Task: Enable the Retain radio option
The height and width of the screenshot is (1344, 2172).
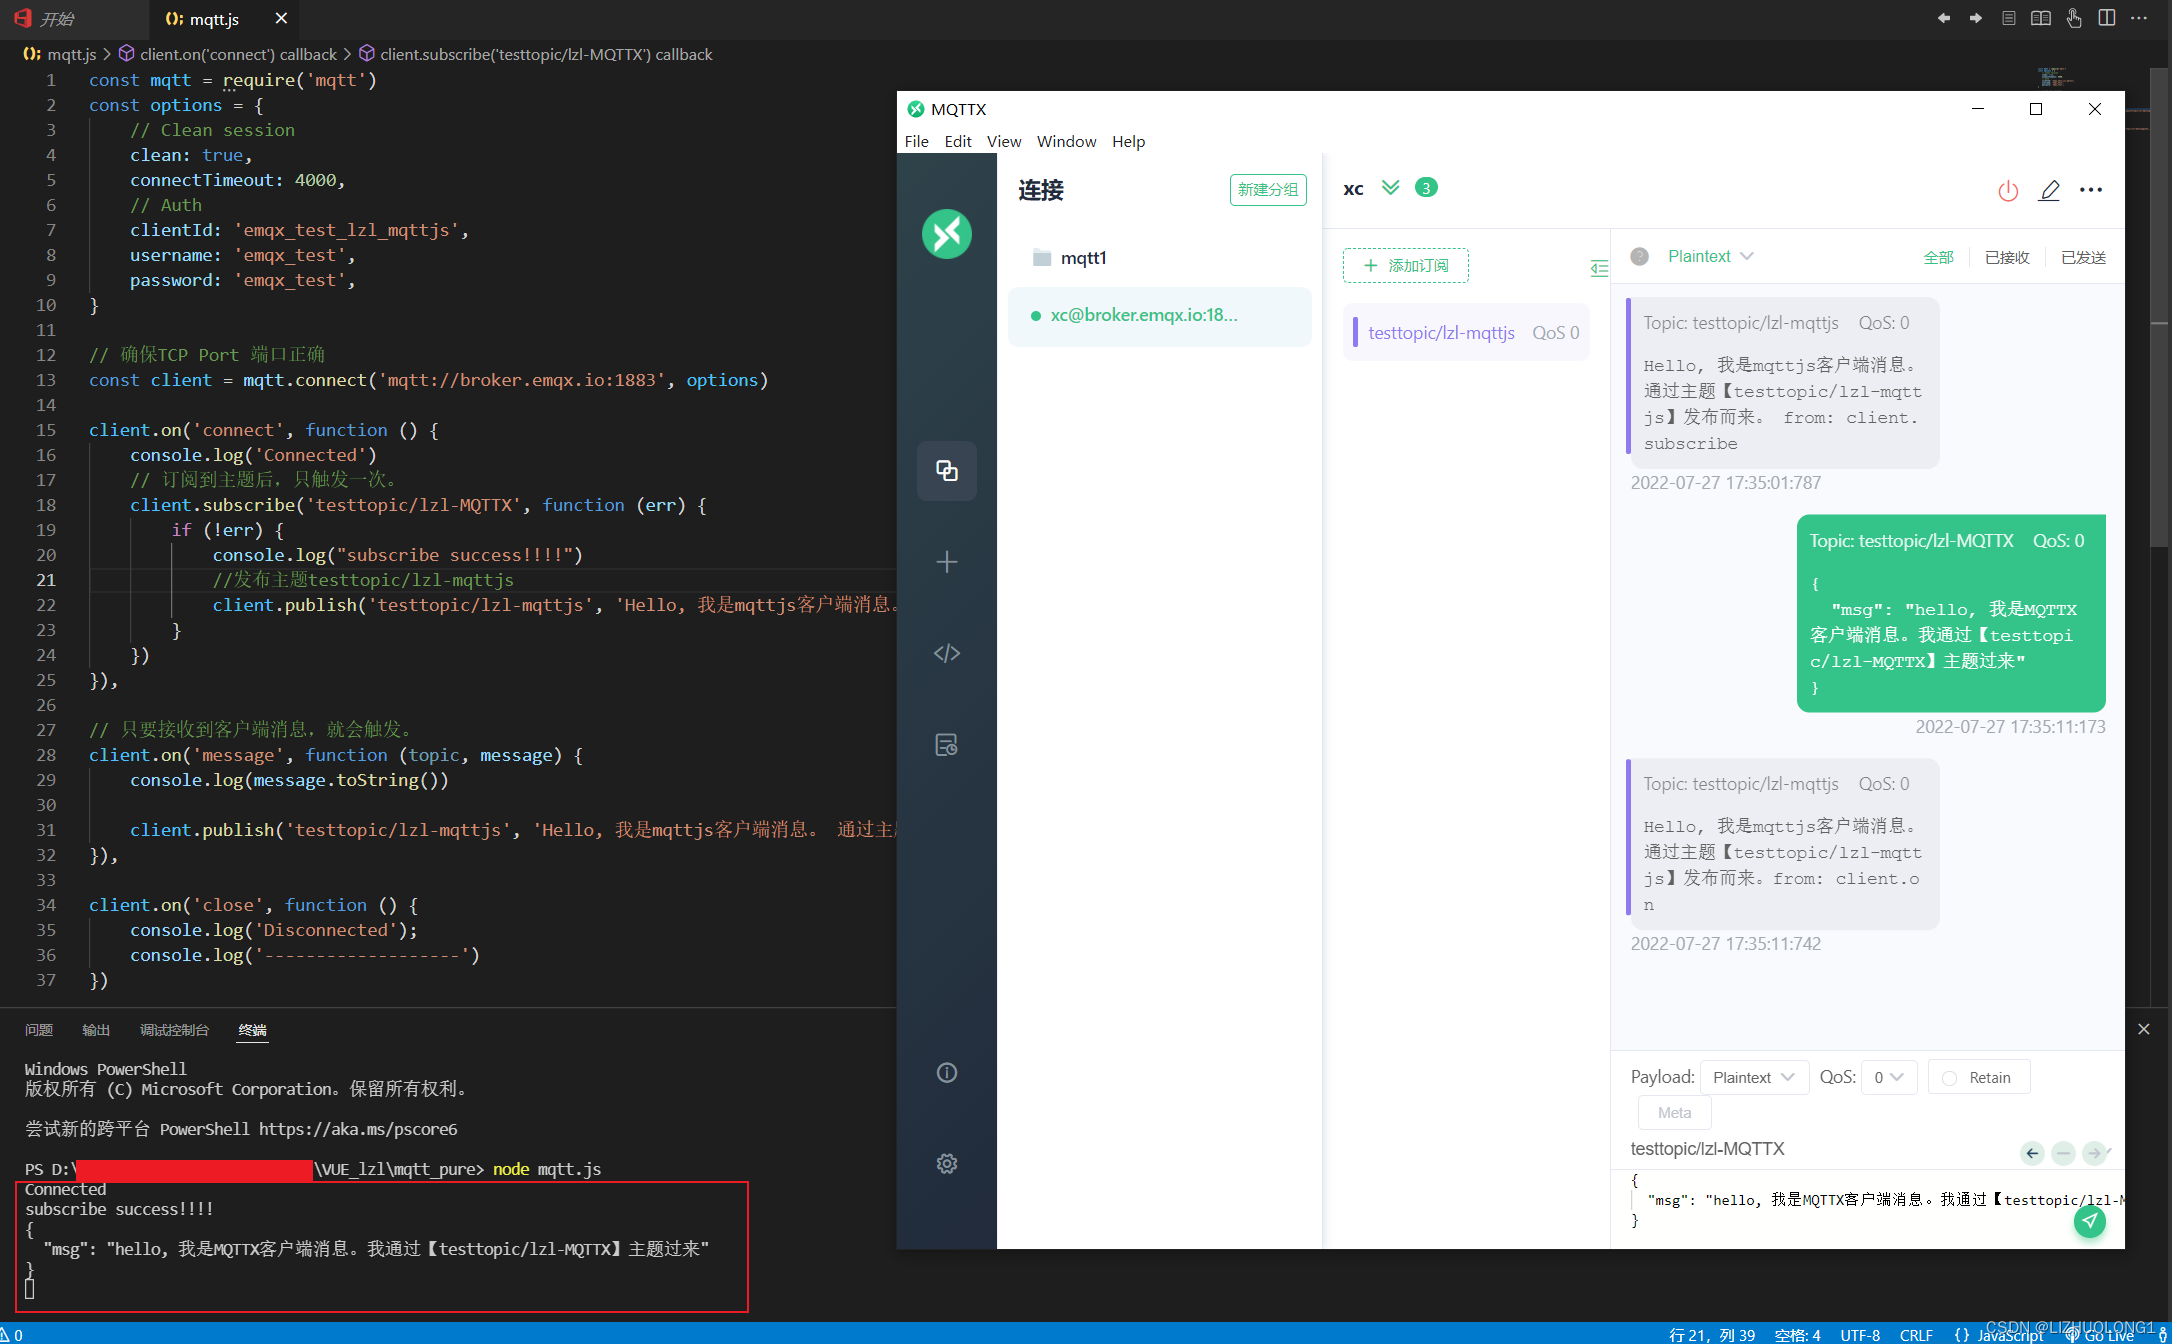Action: (1949, 1078)
